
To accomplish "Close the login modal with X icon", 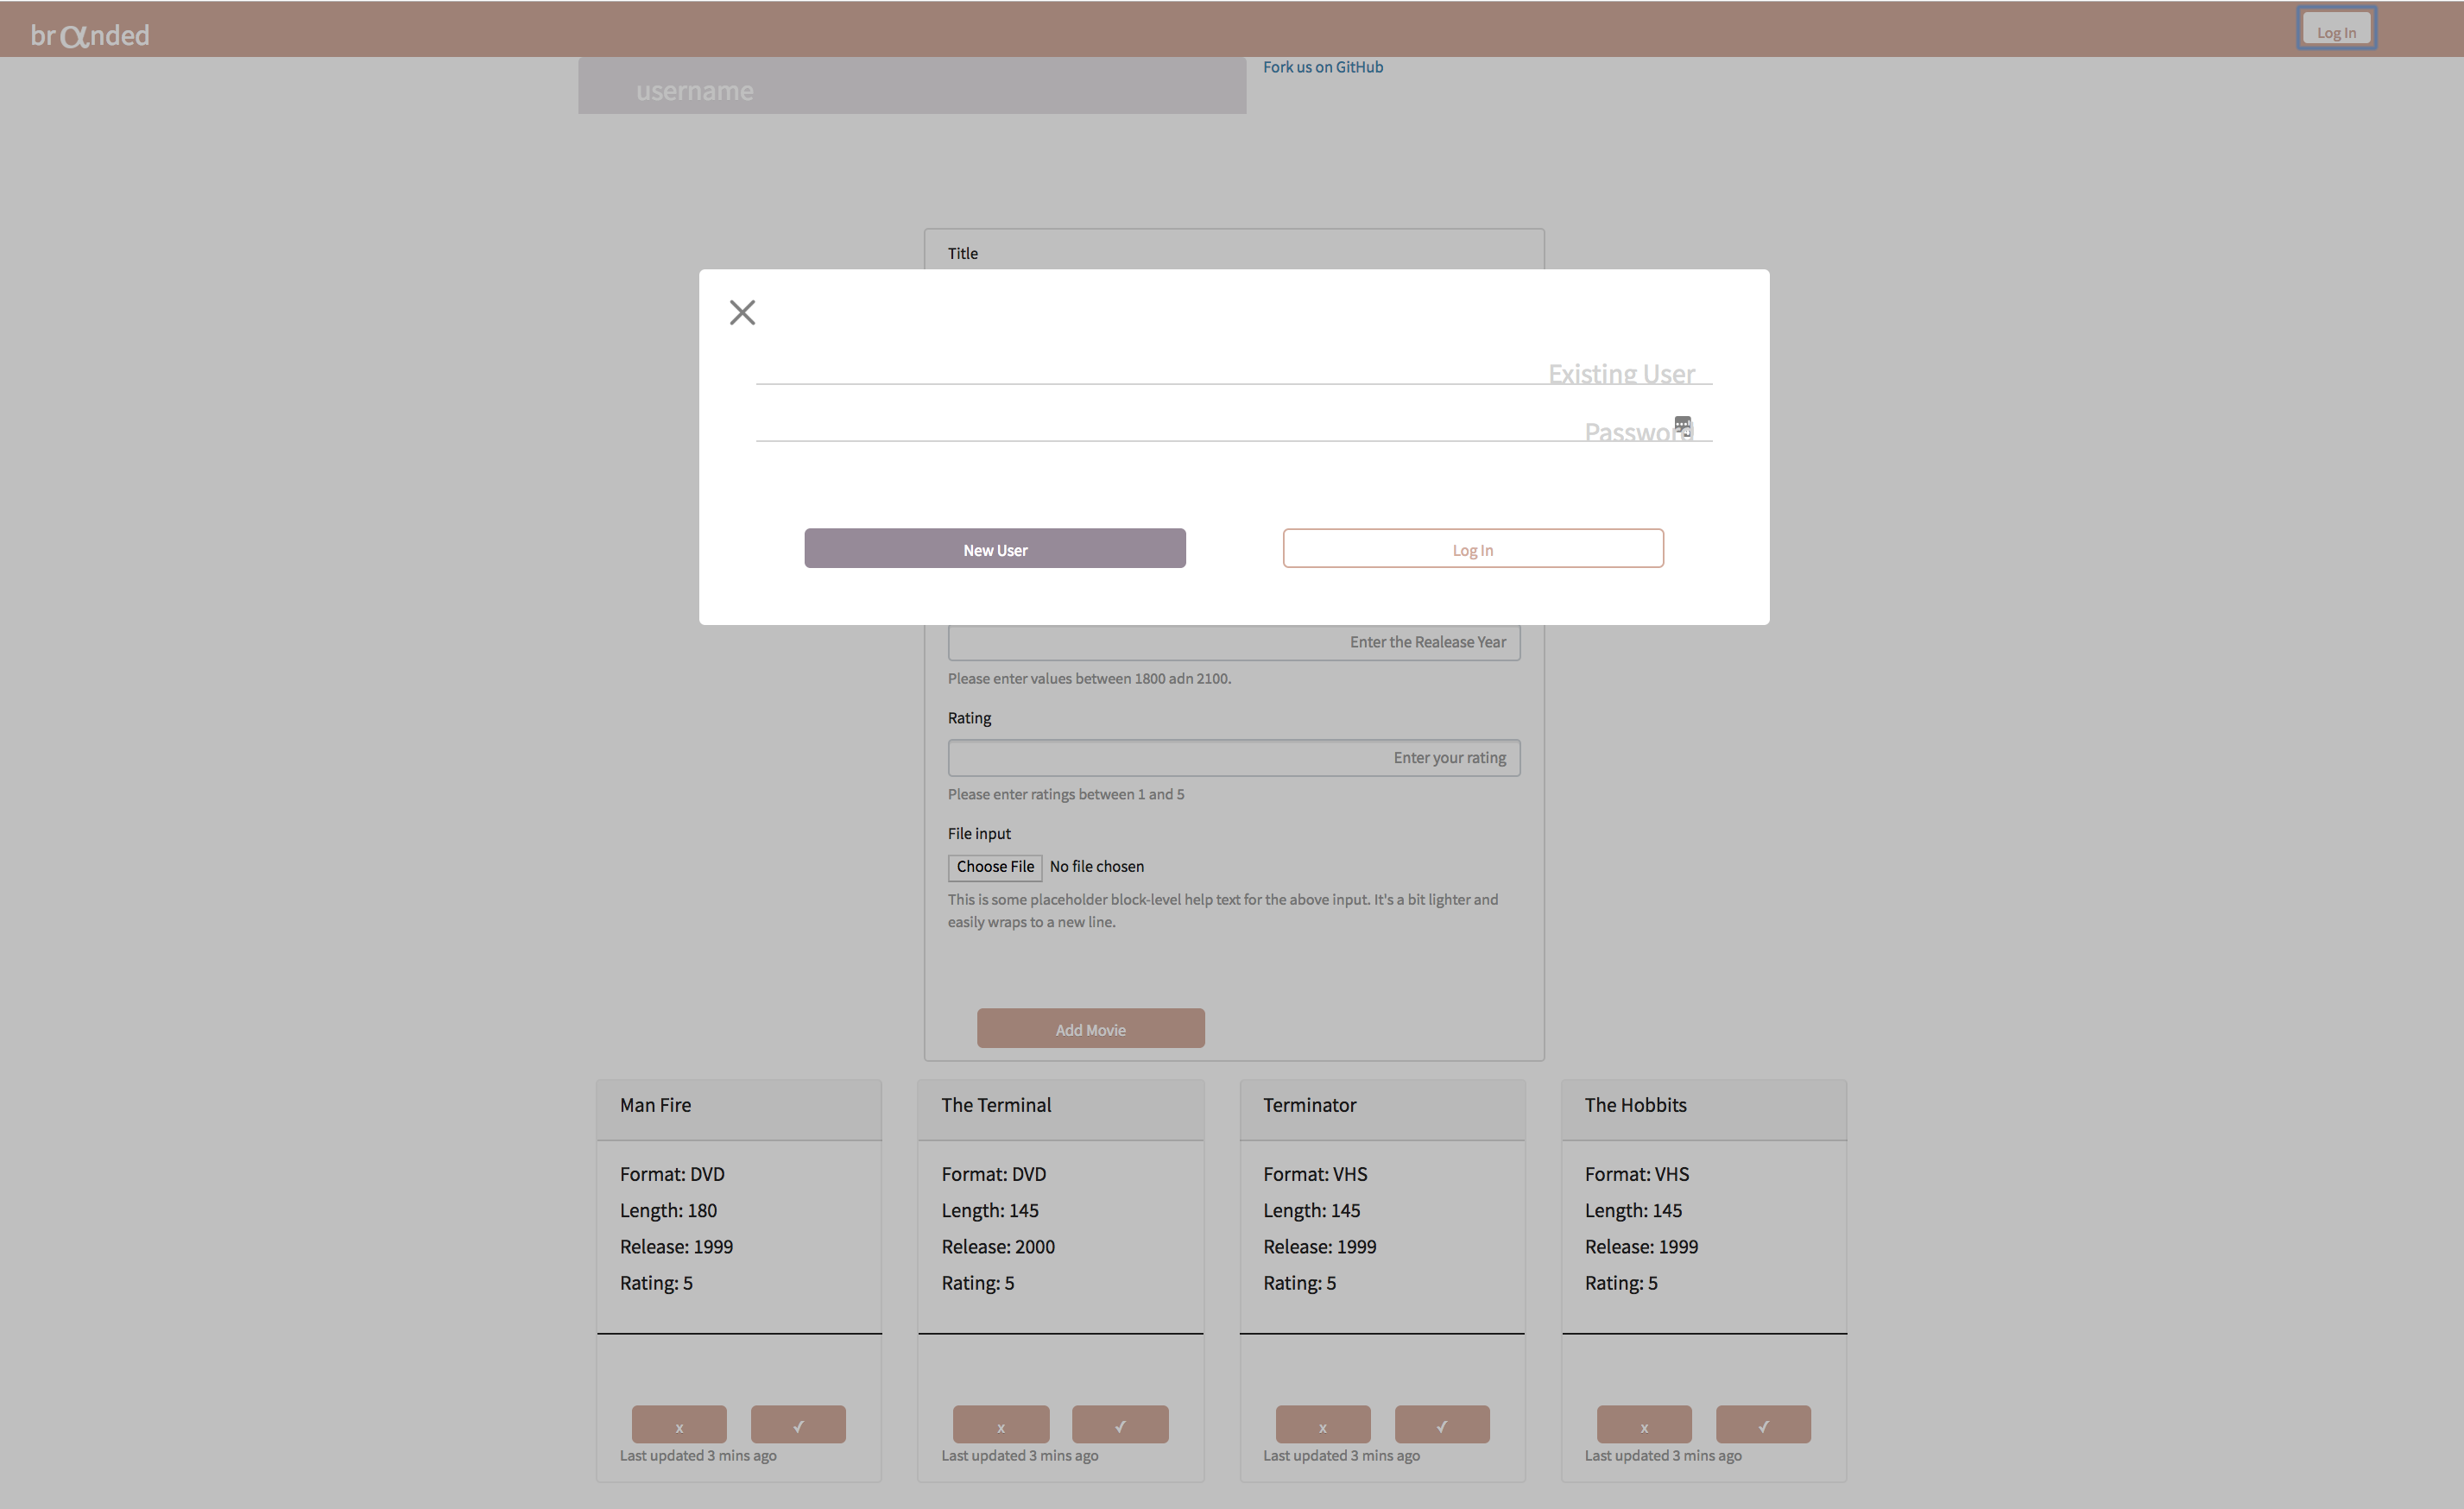I will pos(742,313).
